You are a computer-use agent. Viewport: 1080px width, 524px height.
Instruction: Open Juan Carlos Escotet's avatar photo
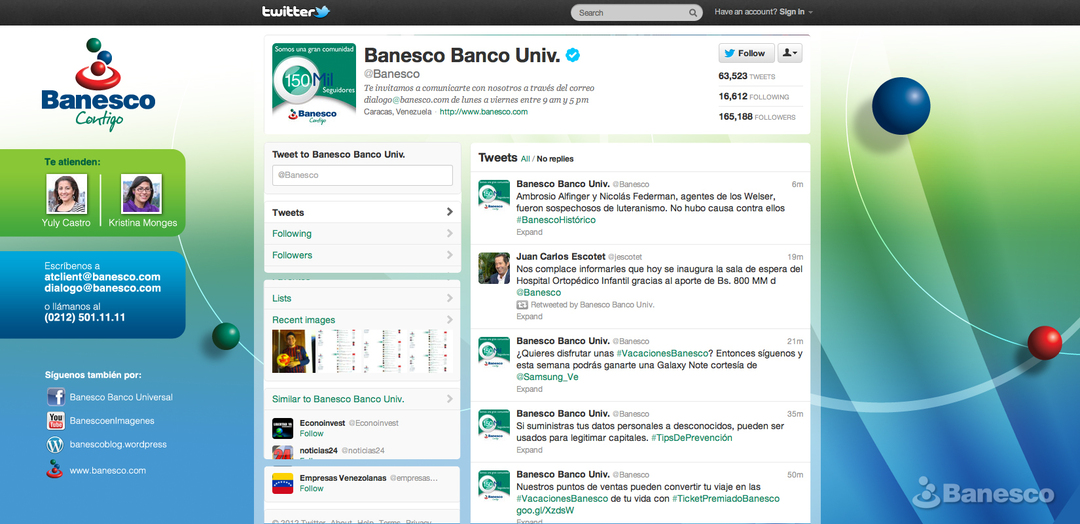pyautogui.click(x=494, y=268)
